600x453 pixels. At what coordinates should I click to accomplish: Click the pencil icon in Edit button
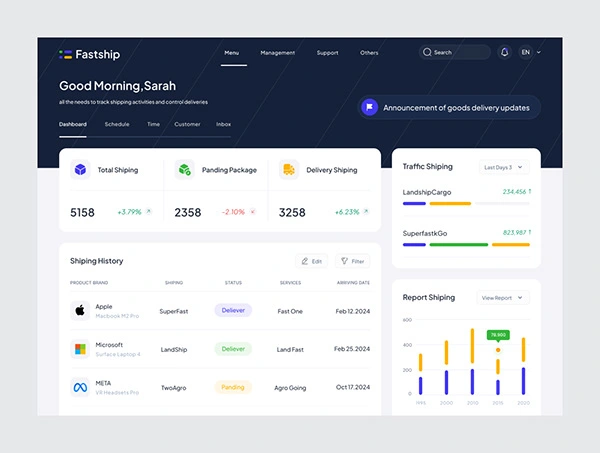305,261
